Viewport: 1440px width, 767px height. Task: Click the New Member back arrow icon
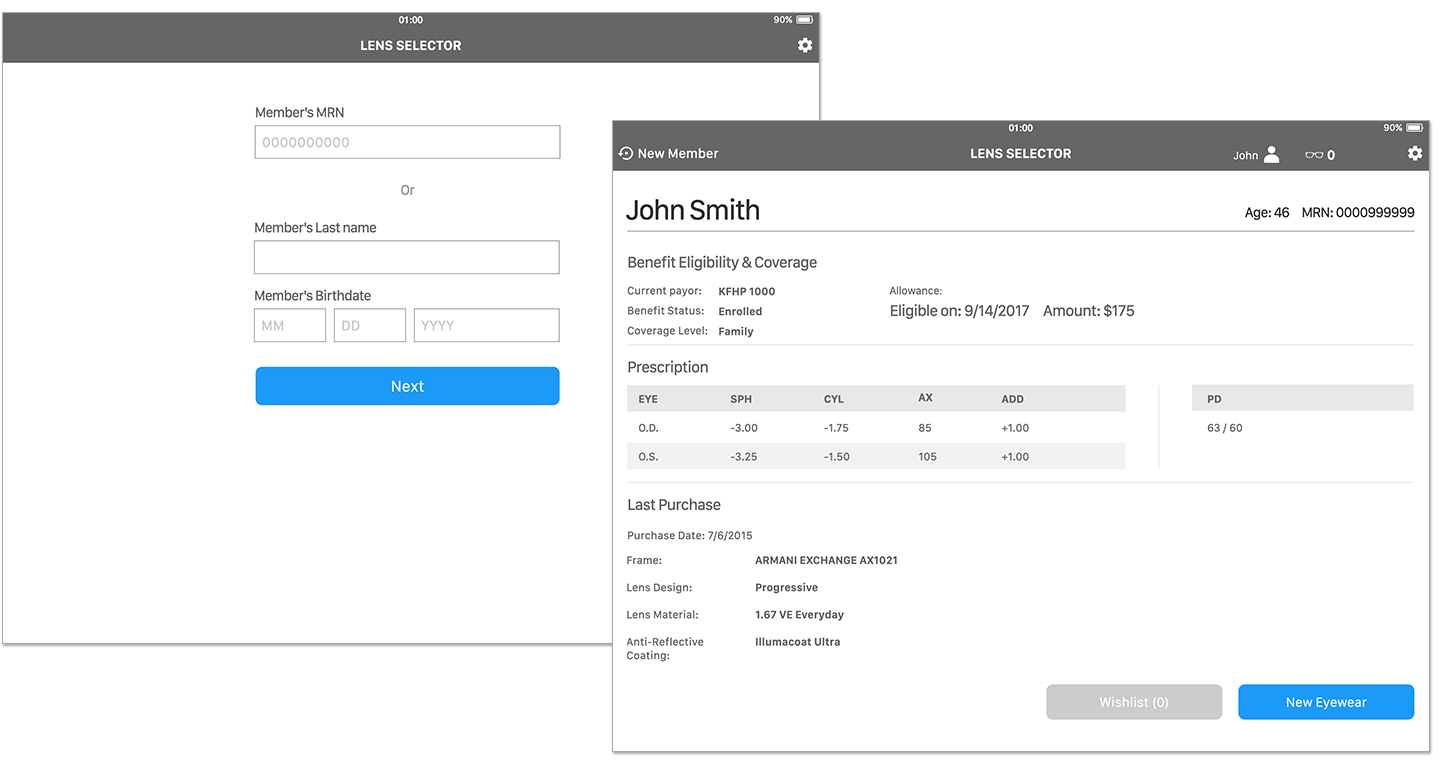point(626,153)
